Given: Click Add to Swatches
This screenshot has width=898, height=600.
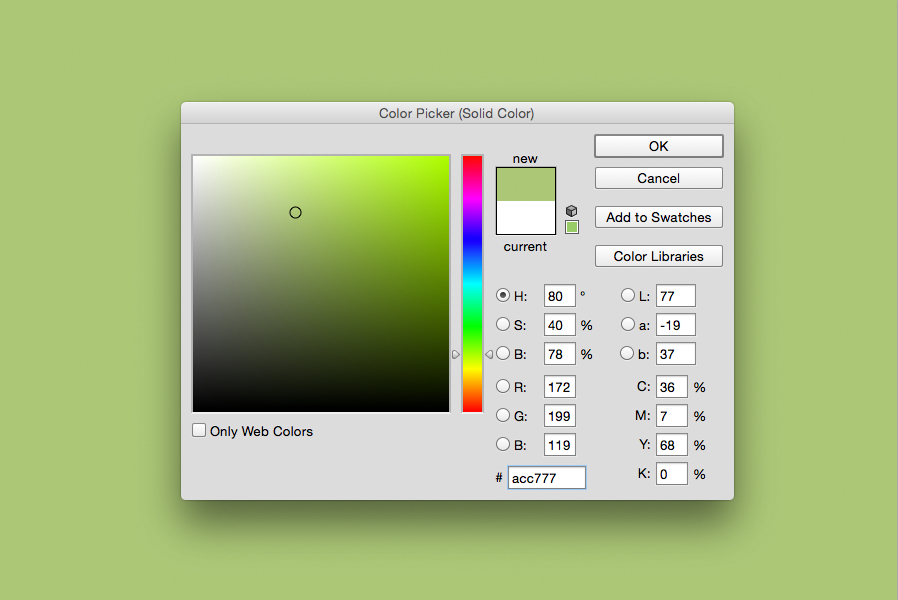Looking at the screenshot, I should coord(658,217).
